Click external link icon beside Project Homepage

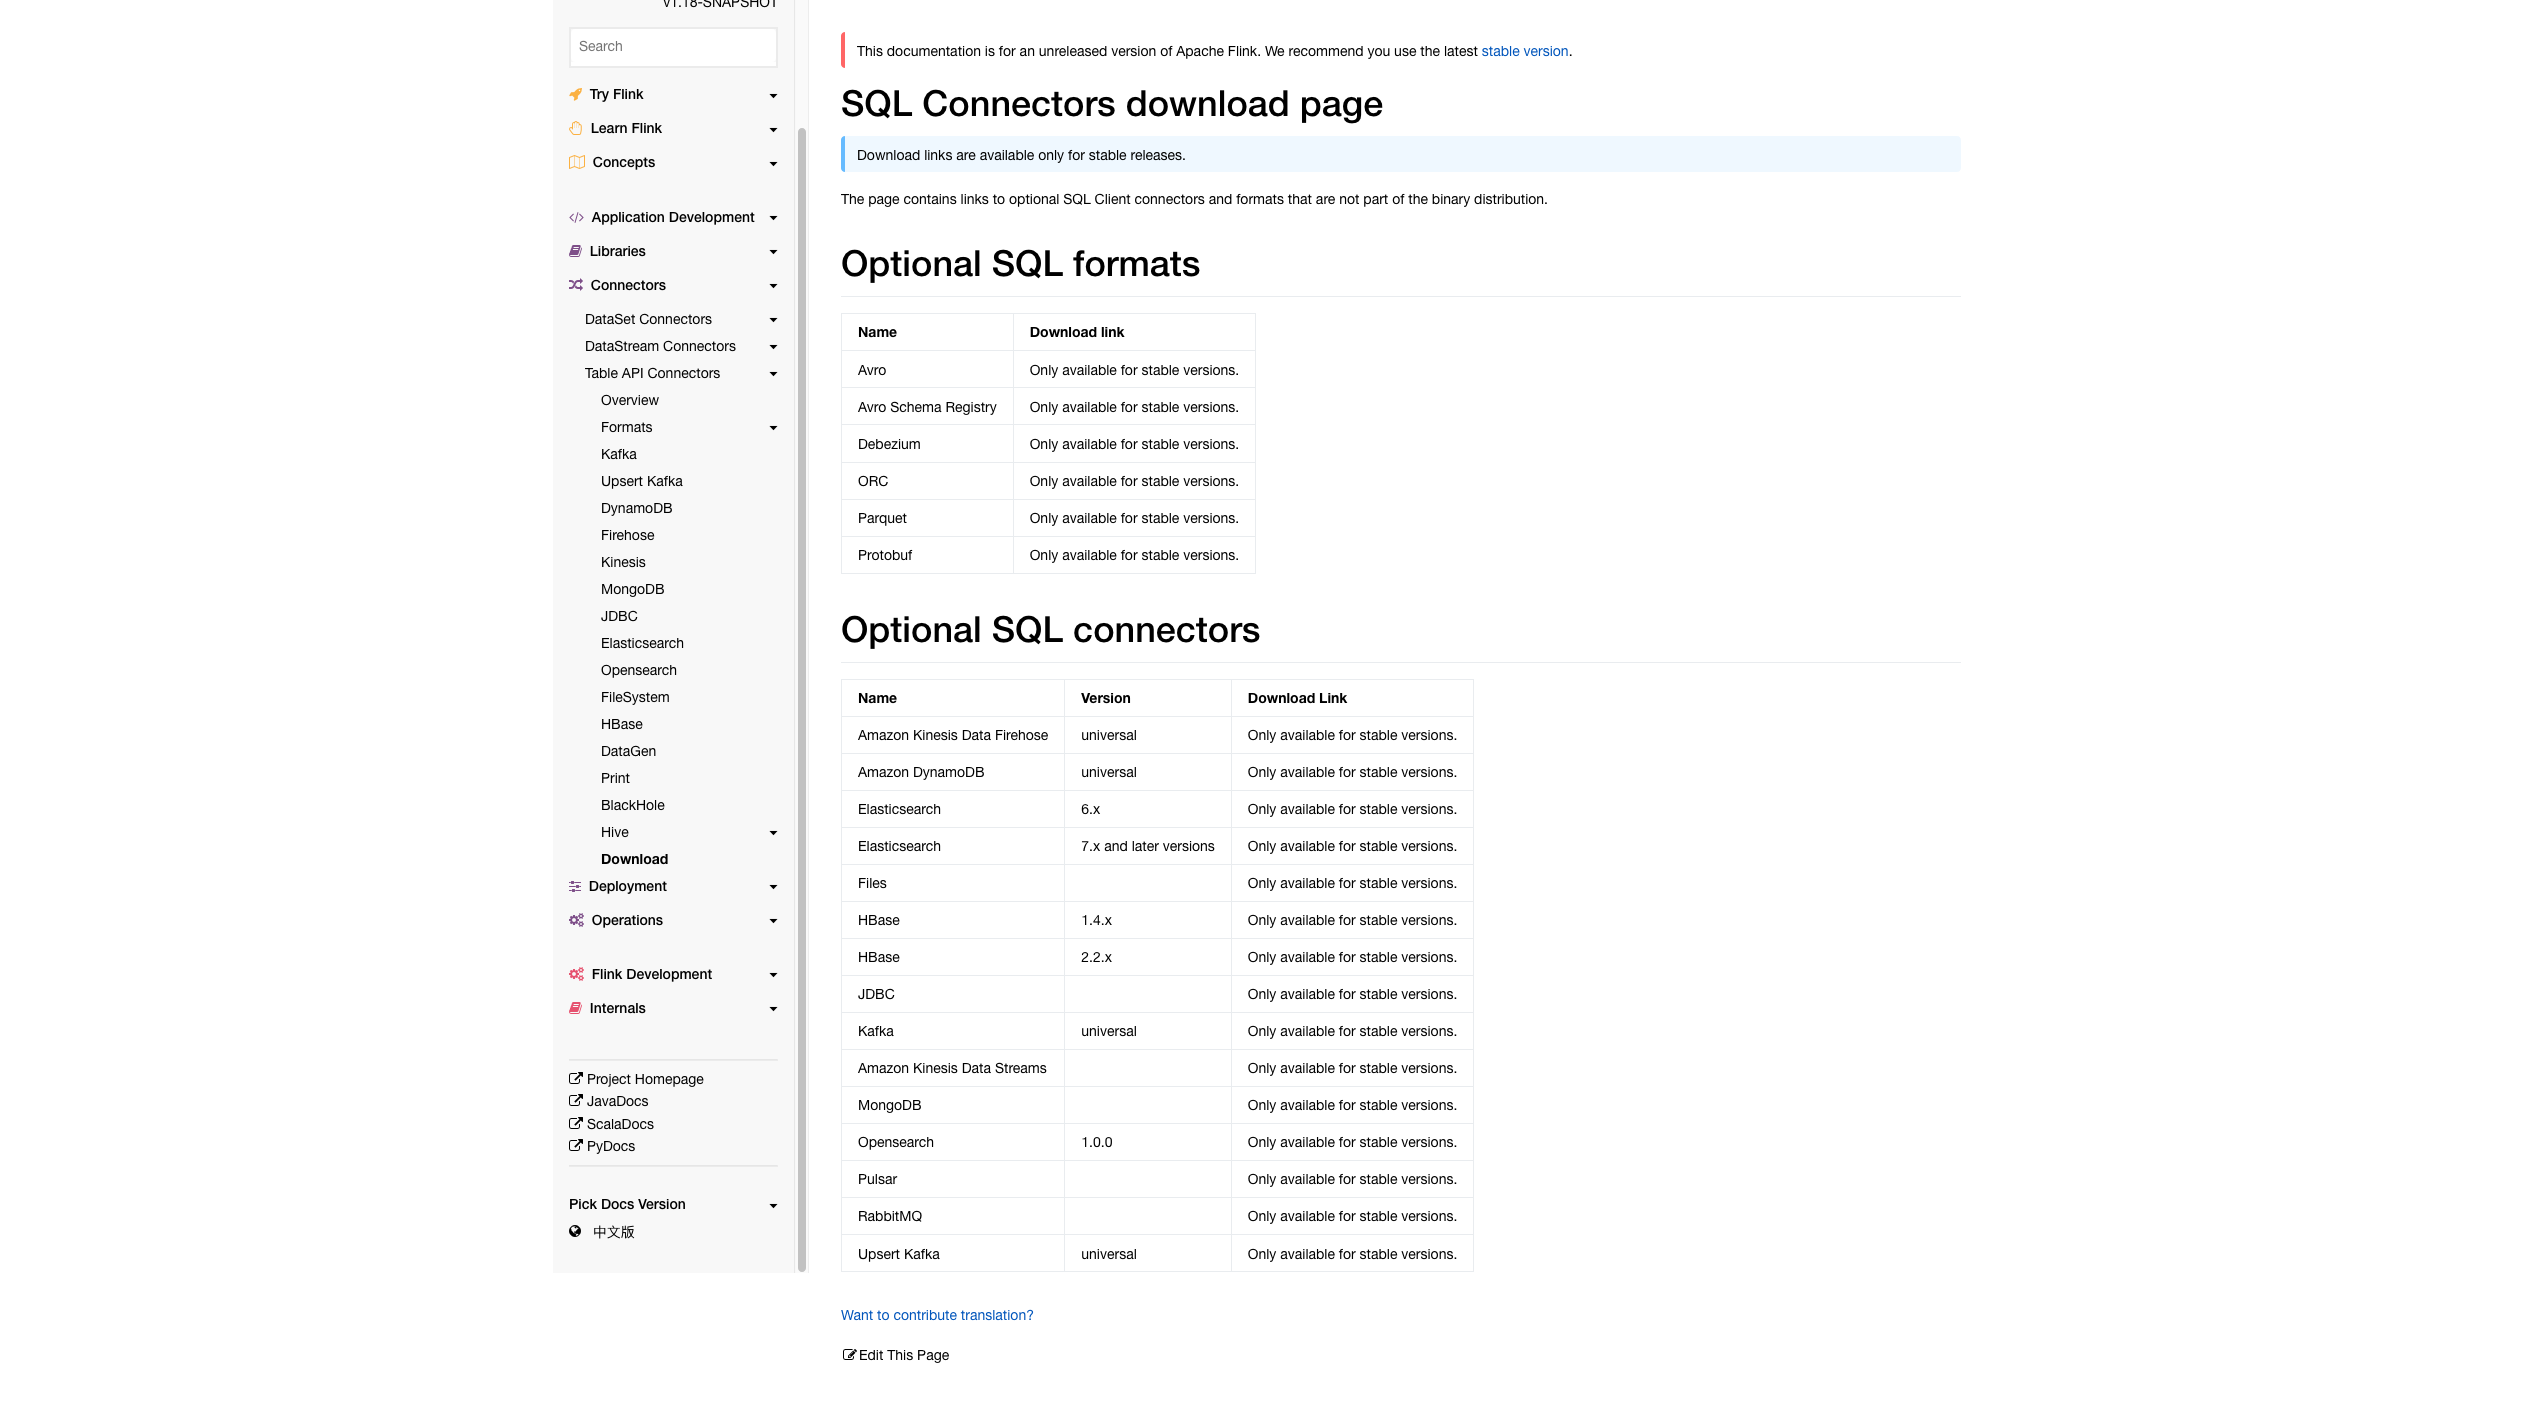click(576, 1078)
